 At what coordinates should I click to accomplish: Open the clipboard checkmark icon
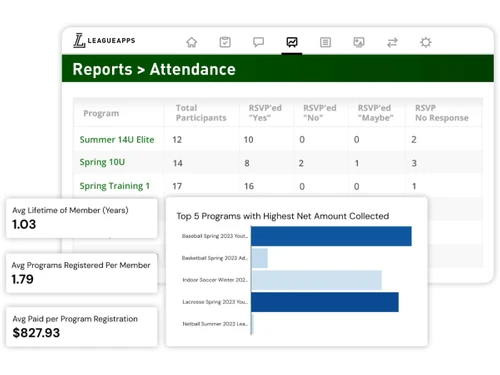[225, 42]
